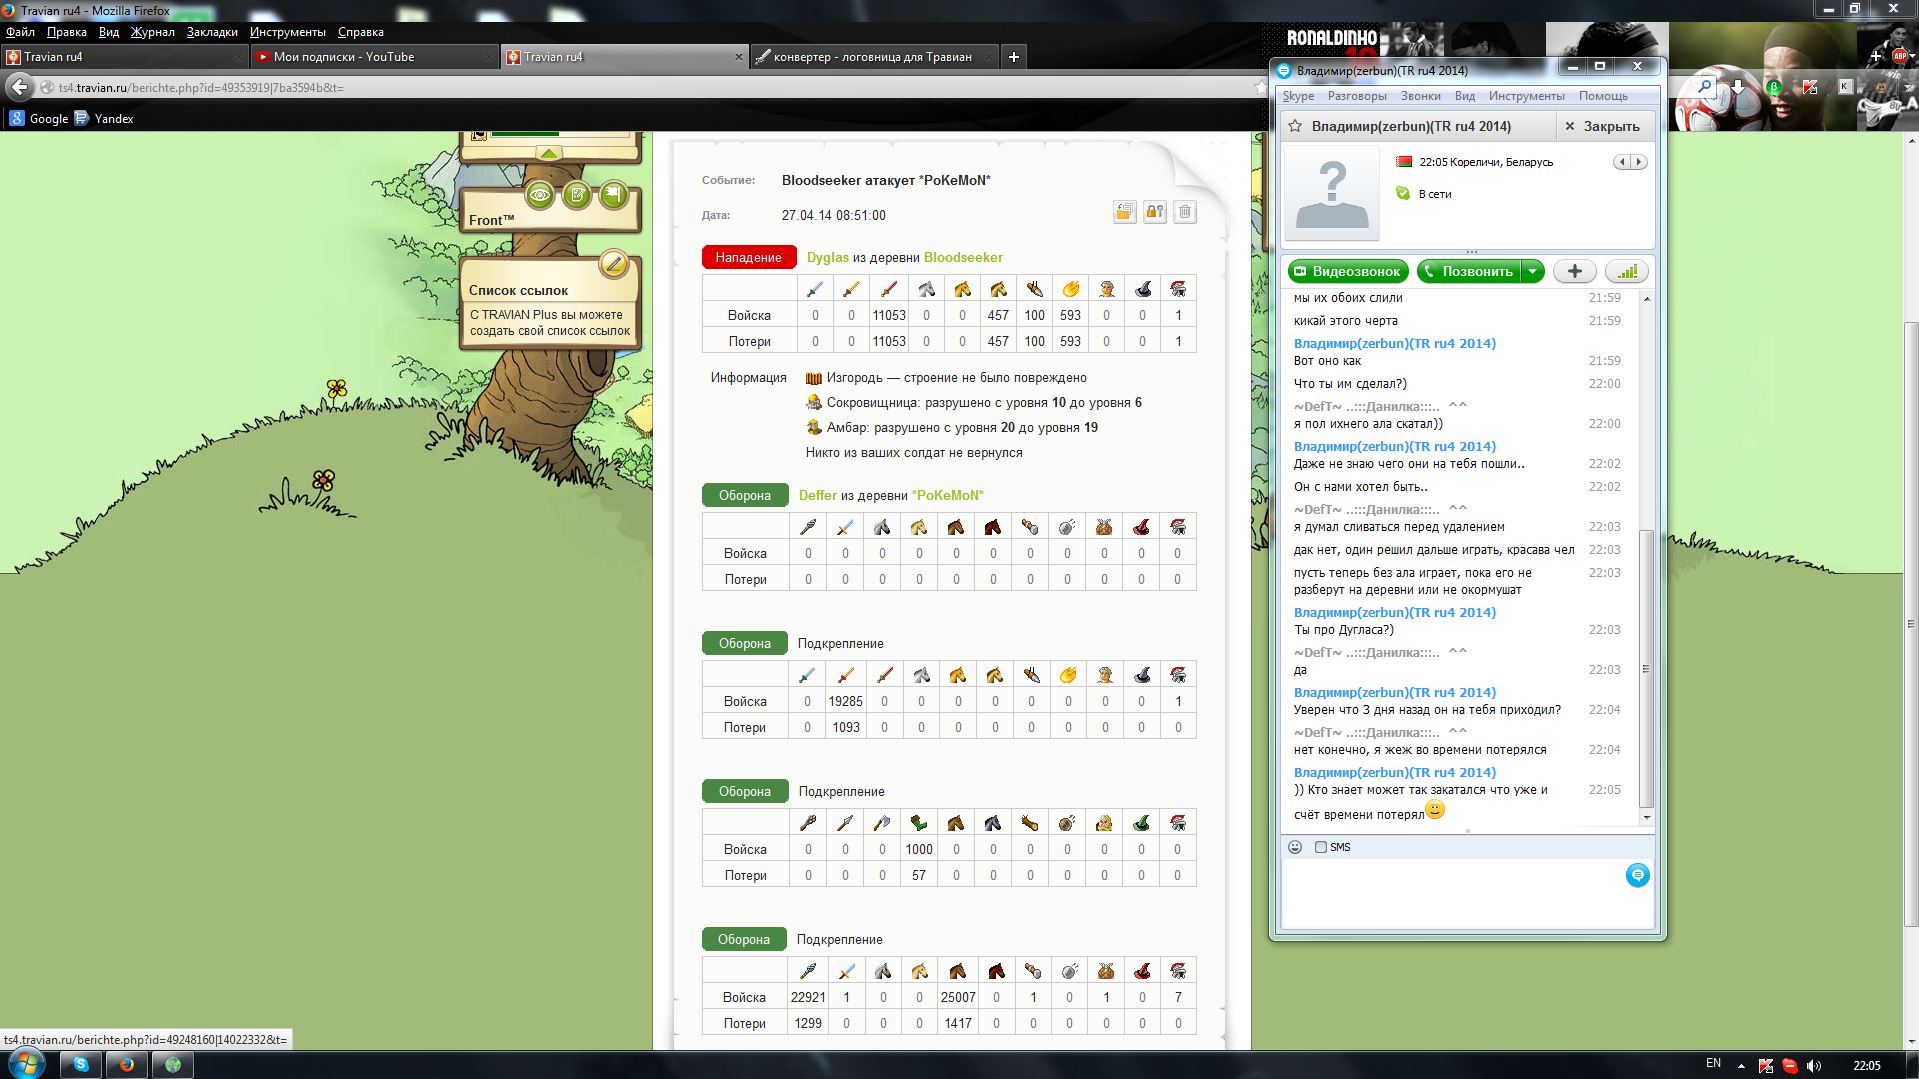Viewport: 1919px width, 1079px height.
Task: Click the Firefox icon in the Windows taskbar
Action: coord(127,1064)
